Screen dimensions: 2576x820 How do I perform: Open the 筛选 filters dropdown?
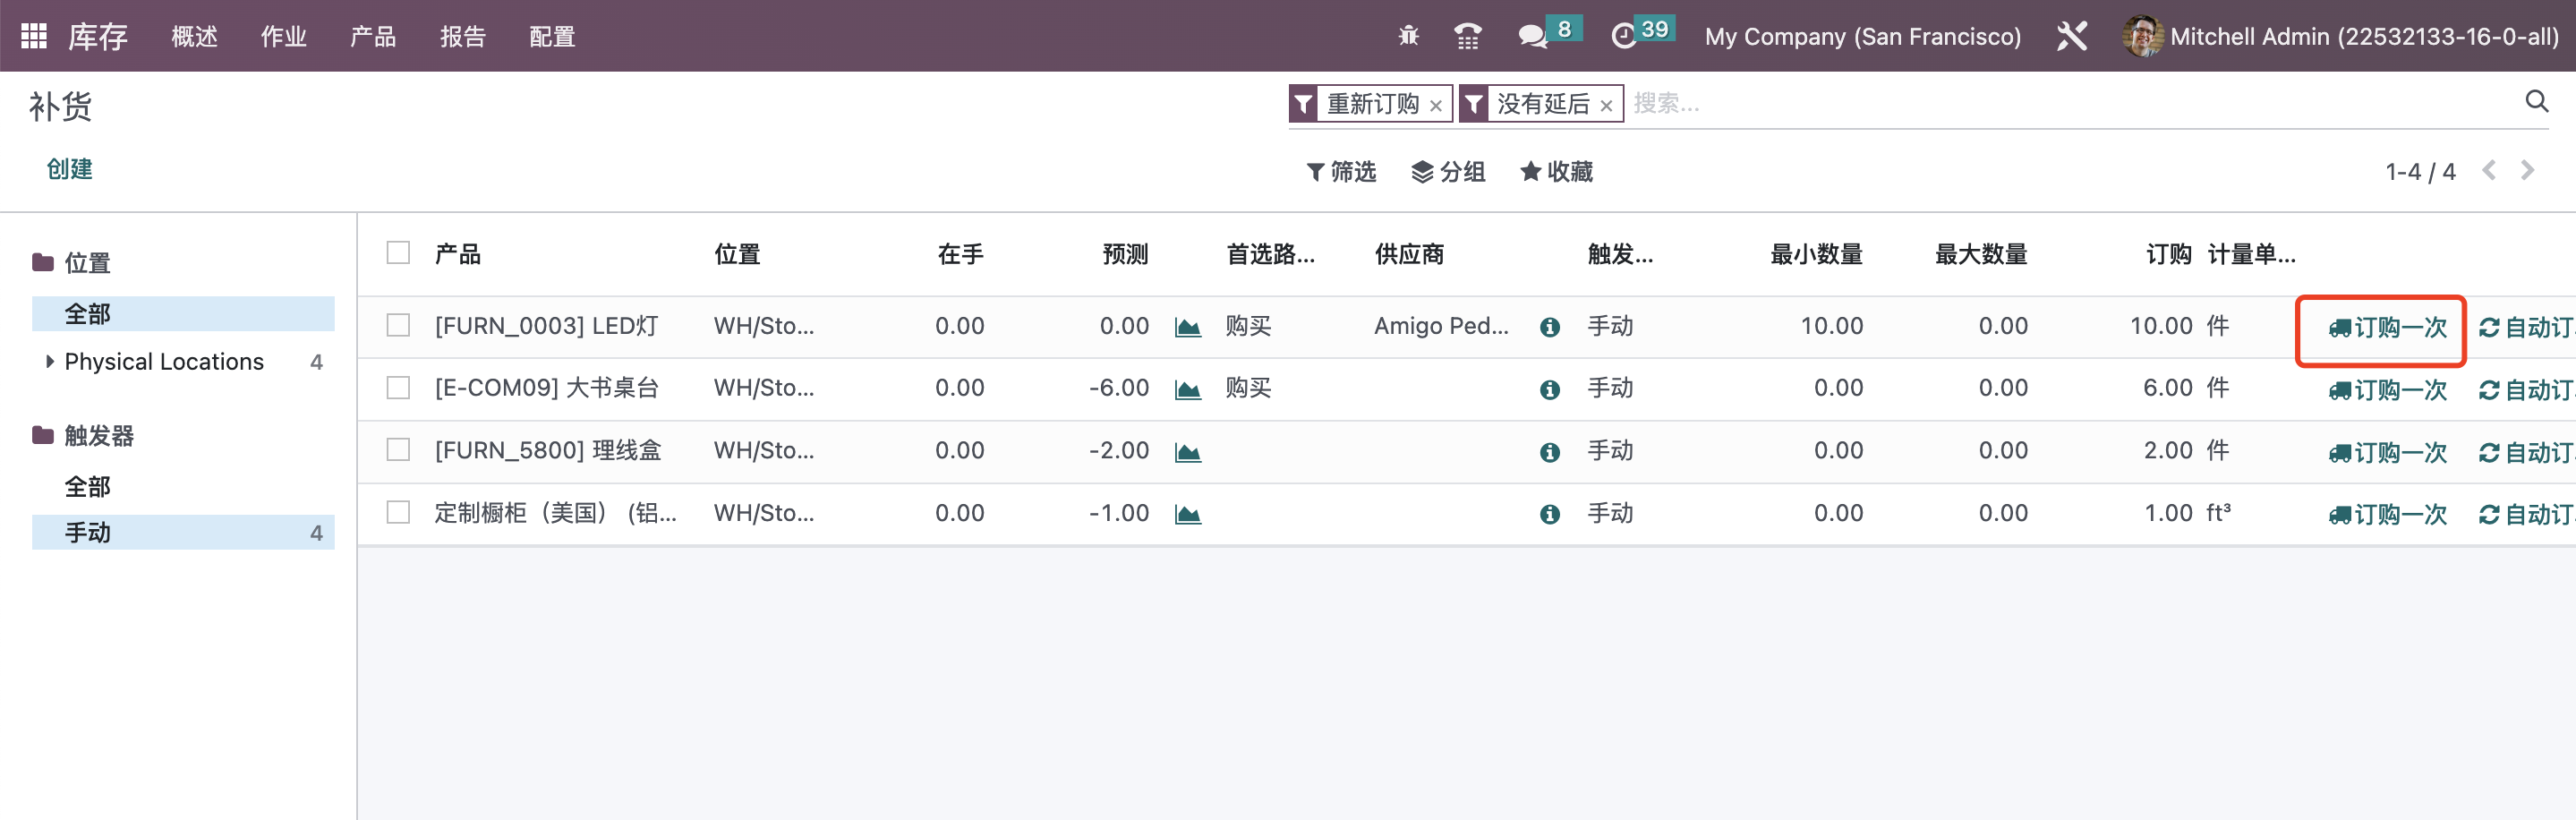tap(1341, 171)
